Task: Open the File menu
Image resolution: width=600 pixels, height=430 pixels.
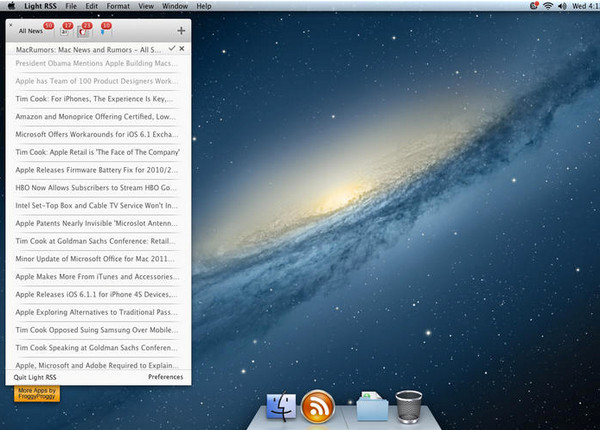Action: pos(71,6)
